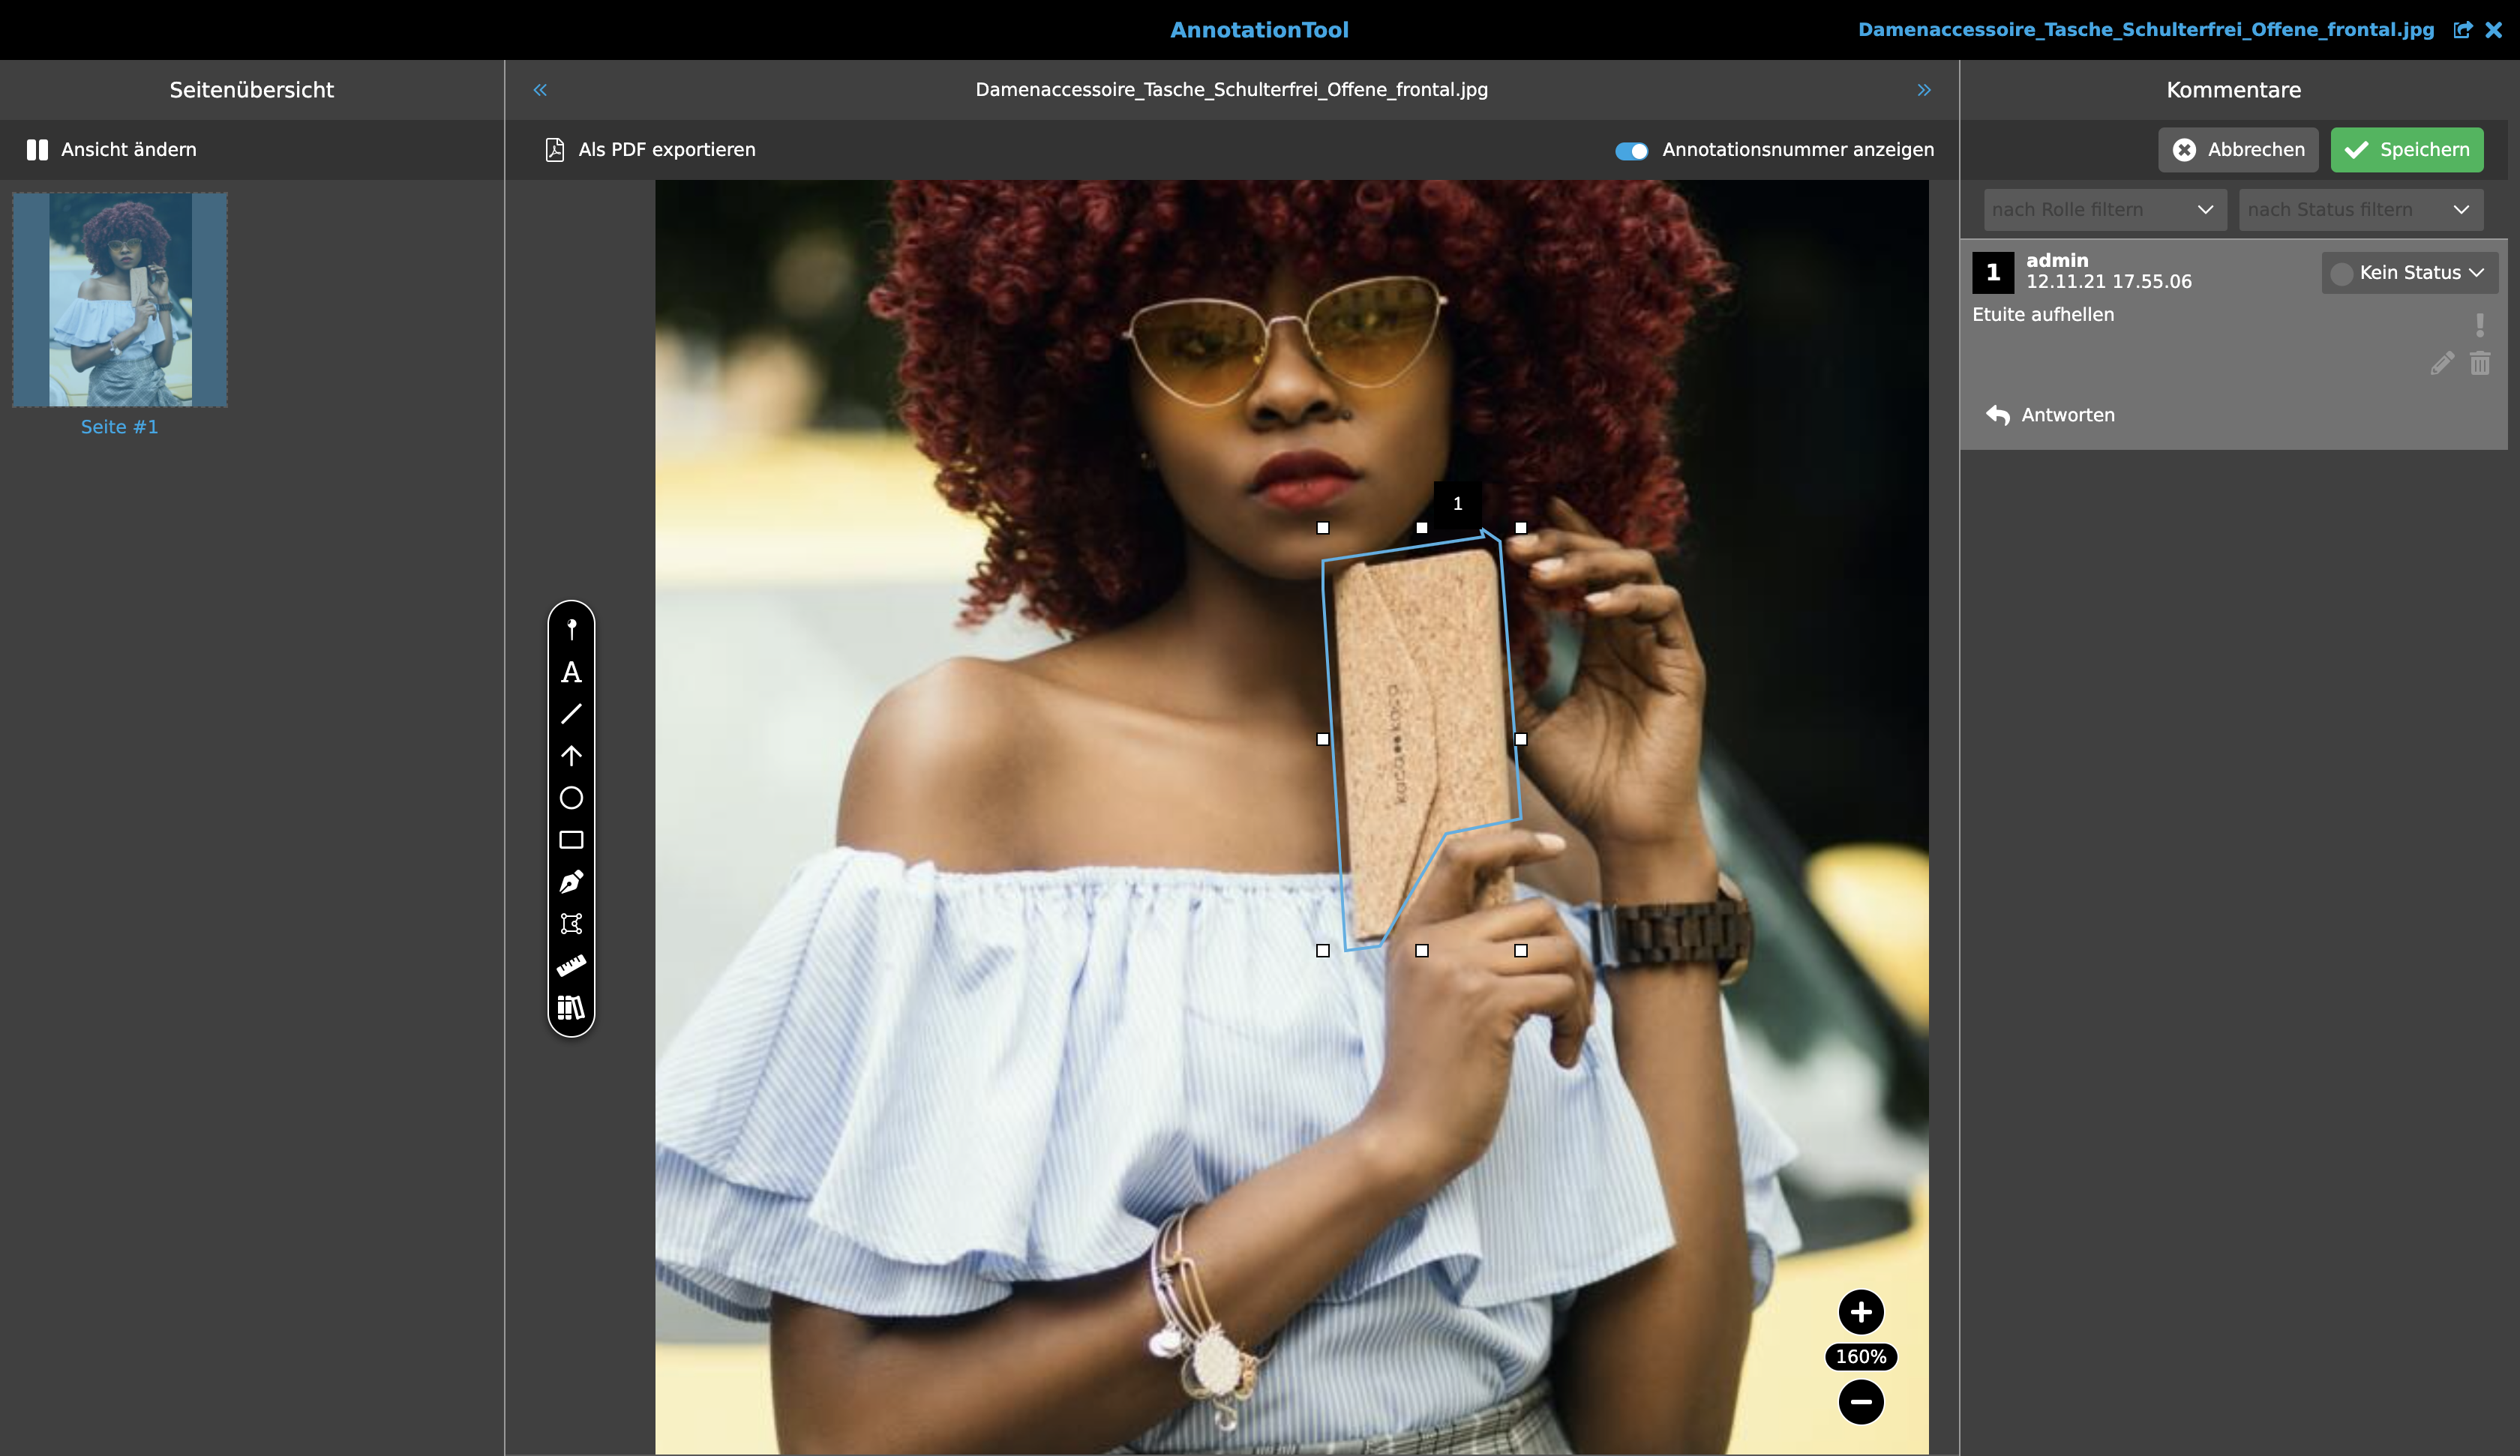Go to previous file with left chevrons

540,90
